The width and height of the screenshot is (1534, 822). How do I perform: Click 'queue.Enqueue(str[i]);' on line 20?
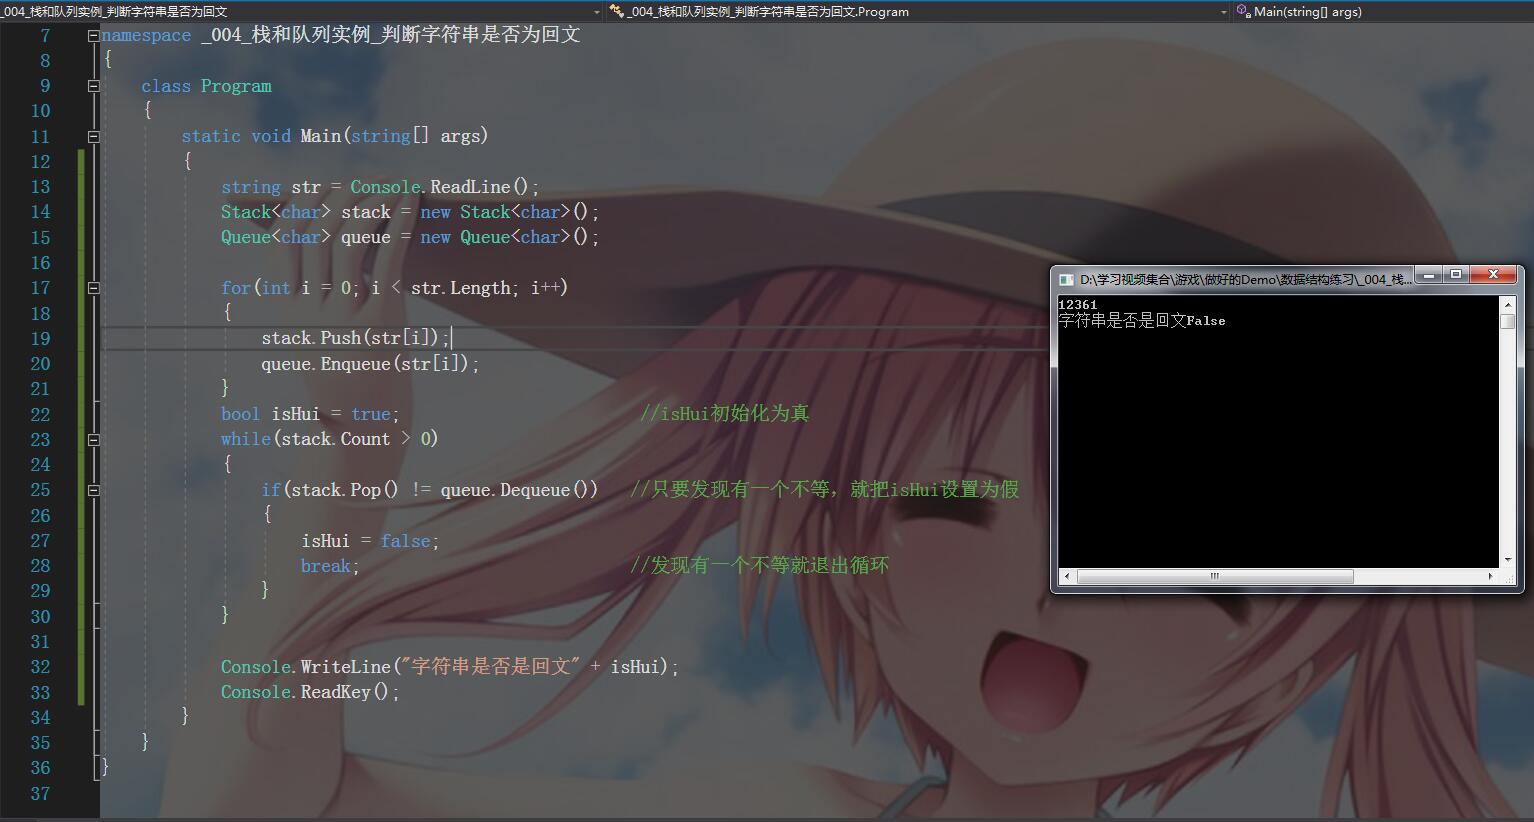371,364
